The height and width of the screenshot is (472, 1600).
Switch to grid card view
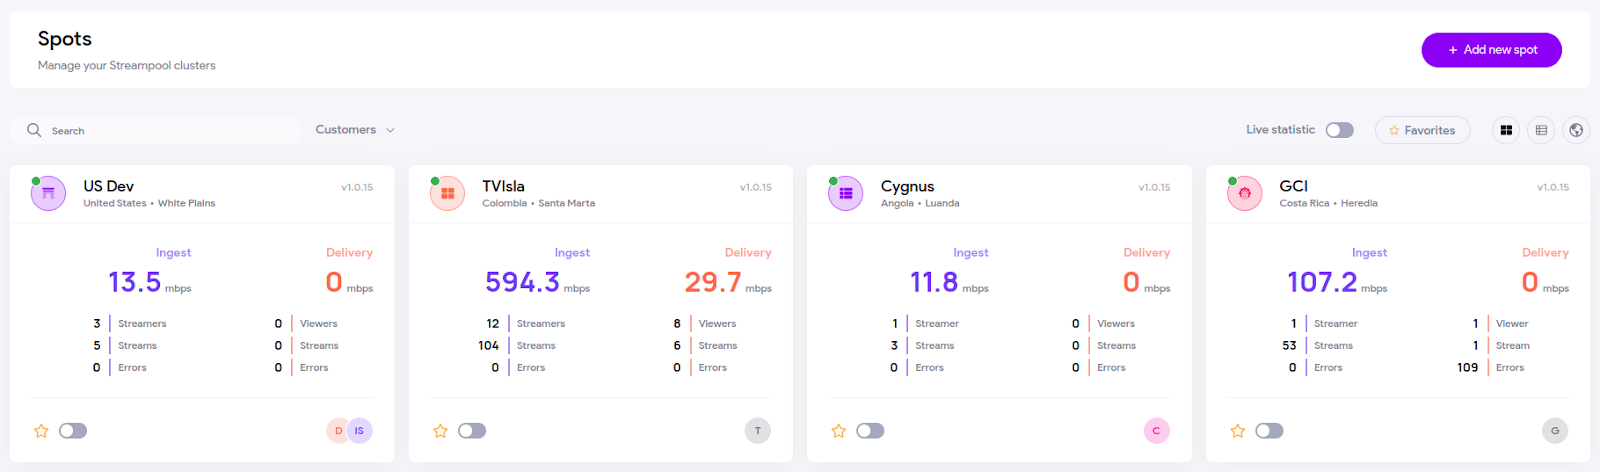(1506, 130)
